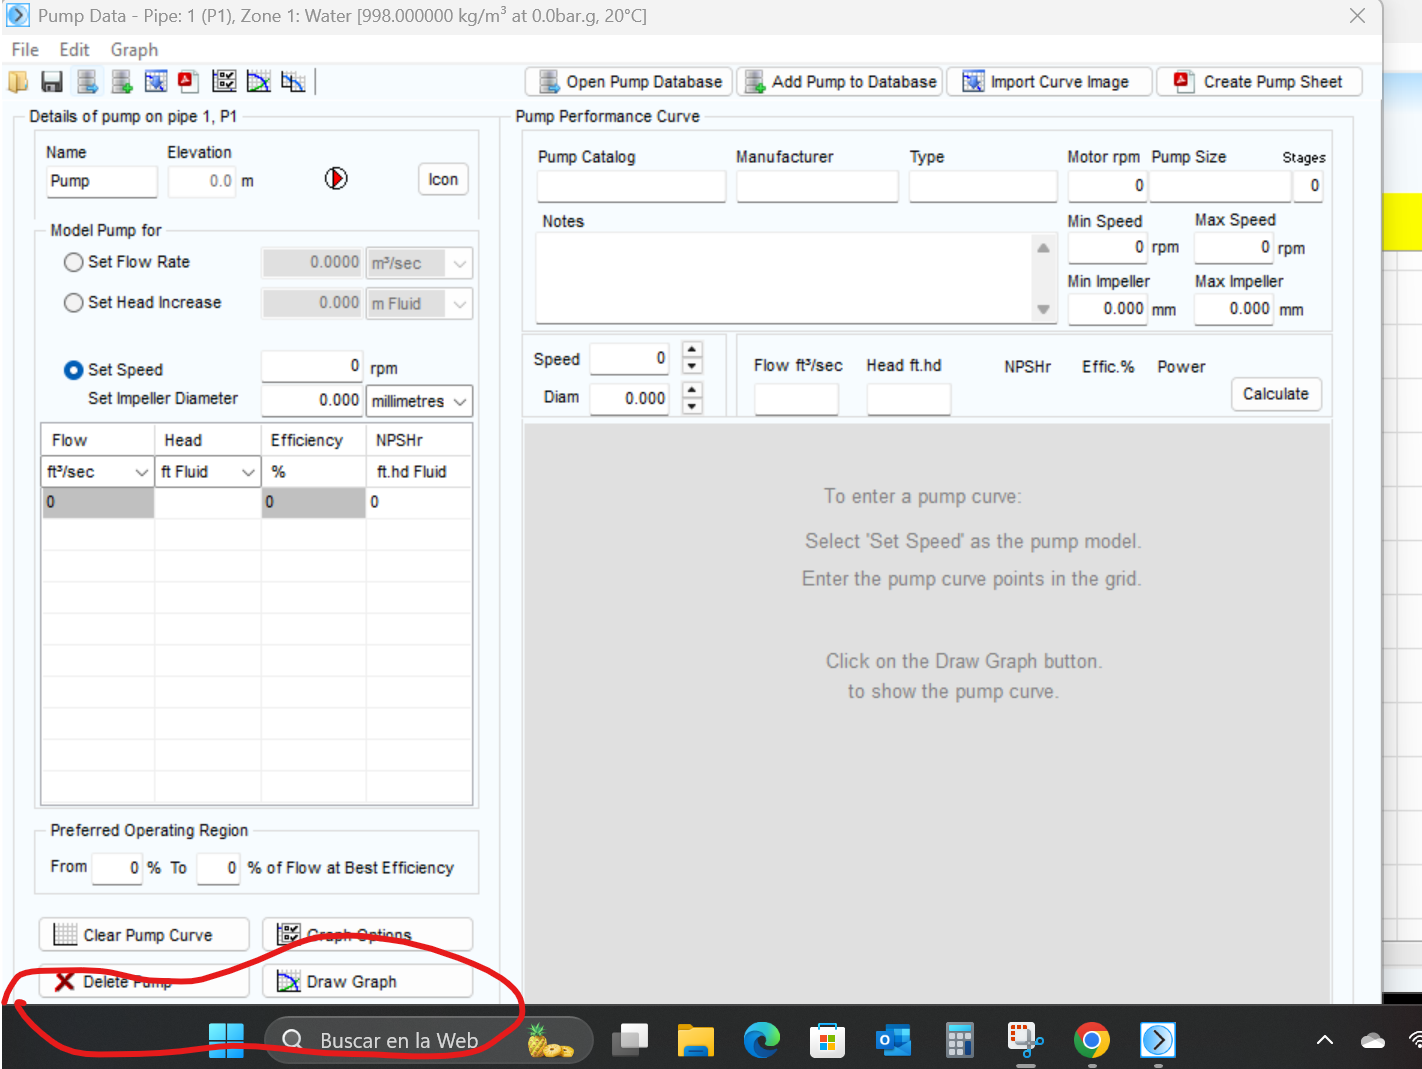Screen dimensions: 1422x1069
Task: Select the Set Flow Rate radio button
Action: coord(73,262)
